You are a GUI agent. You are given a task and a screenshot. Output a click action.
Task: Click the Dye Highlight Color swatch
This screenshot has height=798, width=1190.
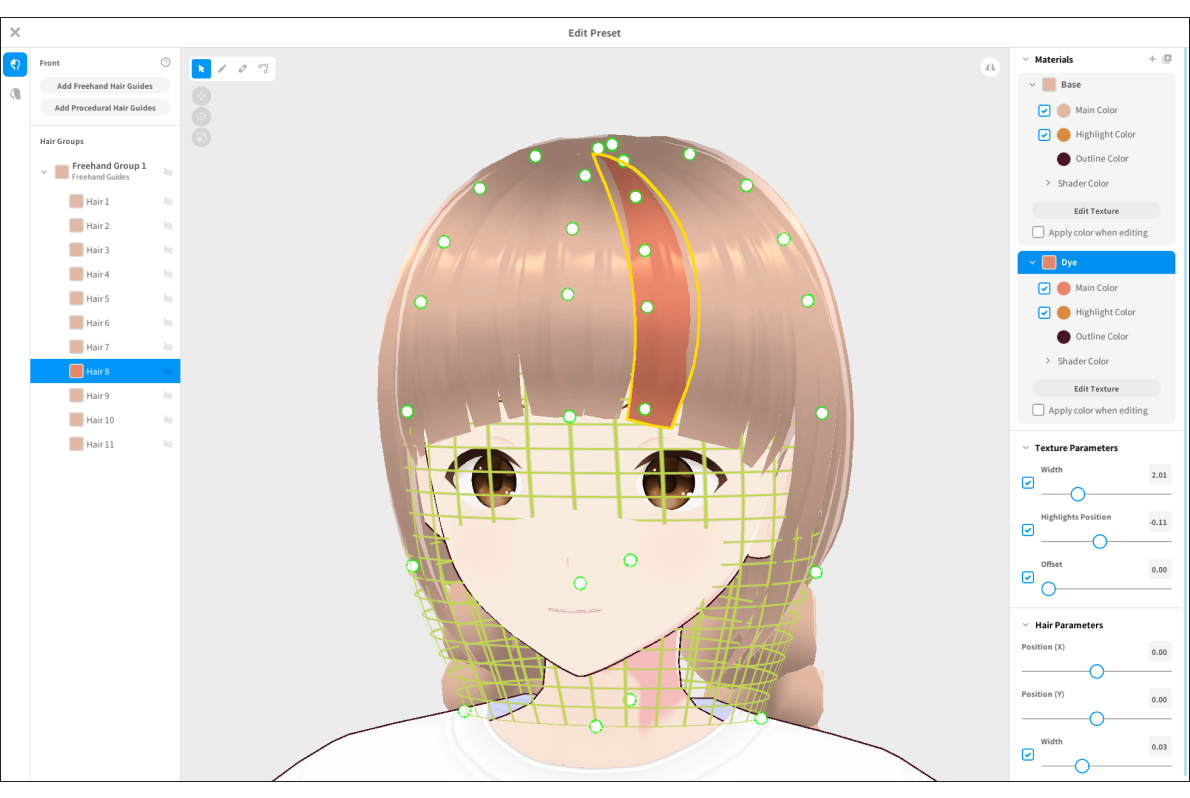tap(1063, 313)
